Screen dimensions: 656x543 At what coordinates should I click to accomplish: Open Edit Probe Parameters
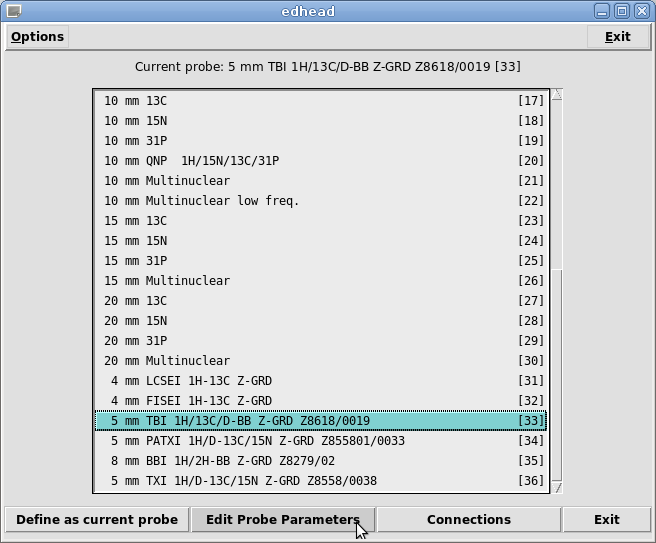[x=282, y=520]
